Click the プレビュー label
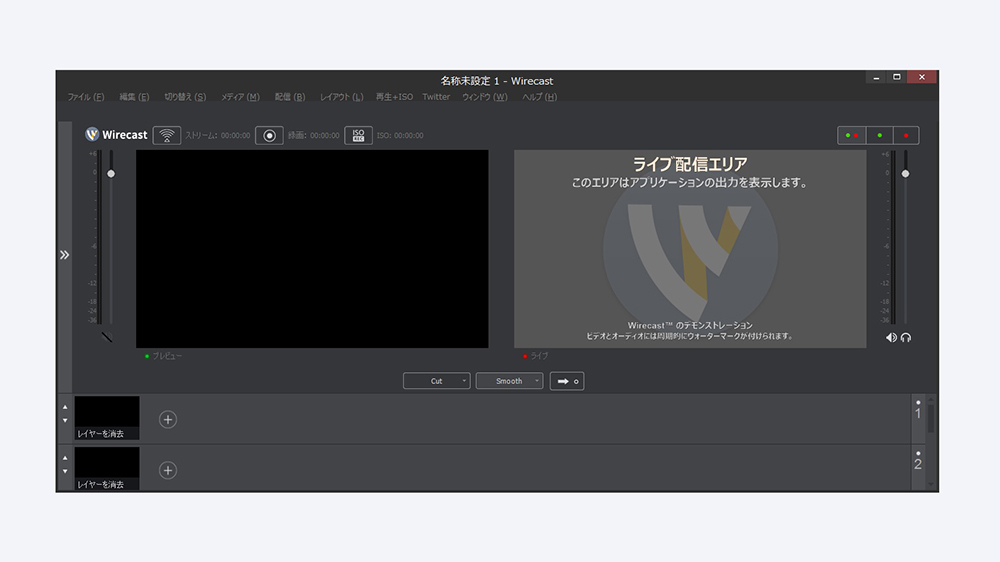The width and height of the screenshot is (1000, 562). pos(167,356)
